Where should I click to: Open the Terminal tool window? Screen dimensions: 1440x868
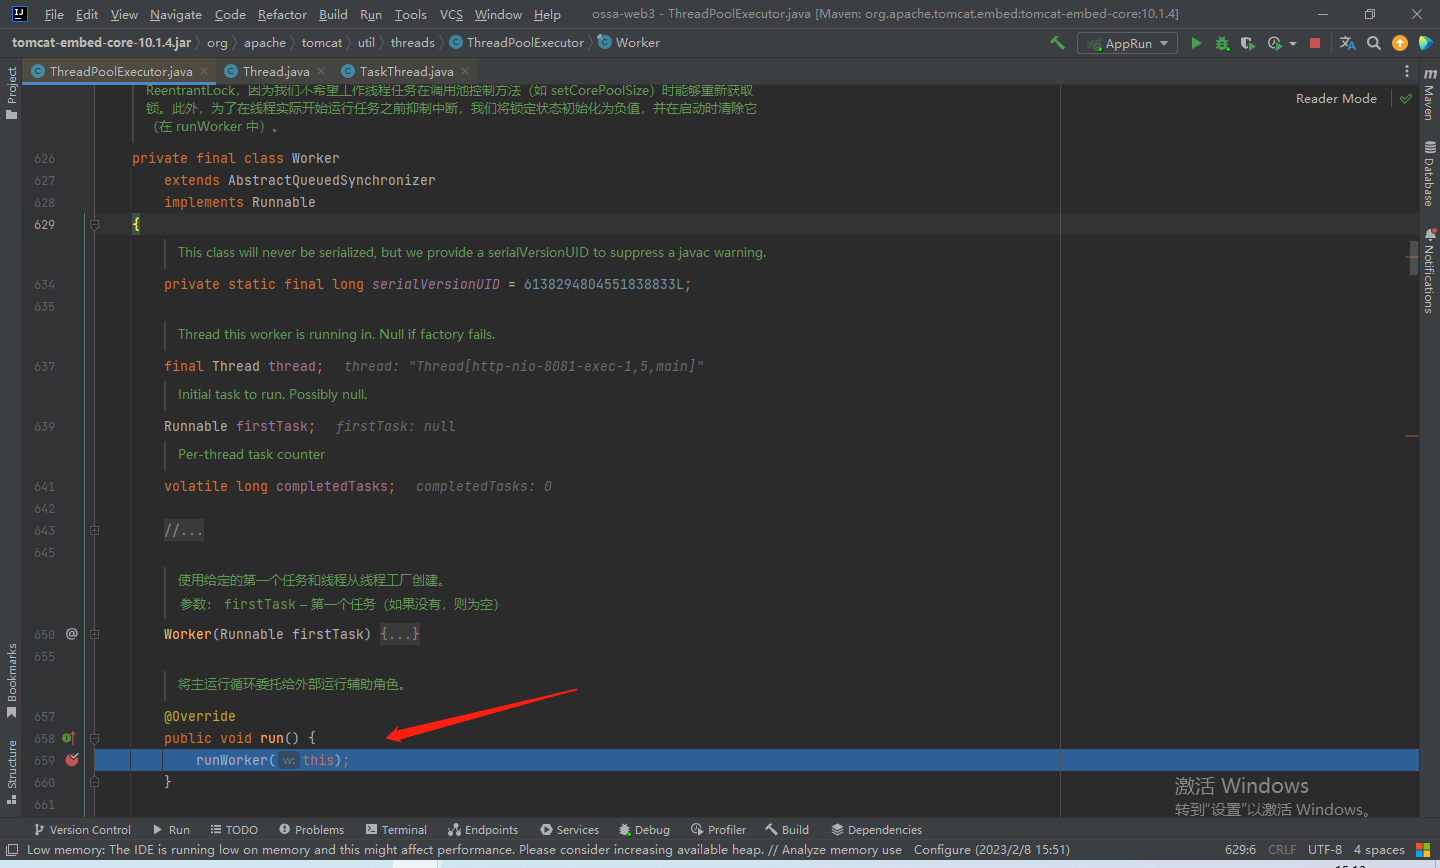coord(396,830)
